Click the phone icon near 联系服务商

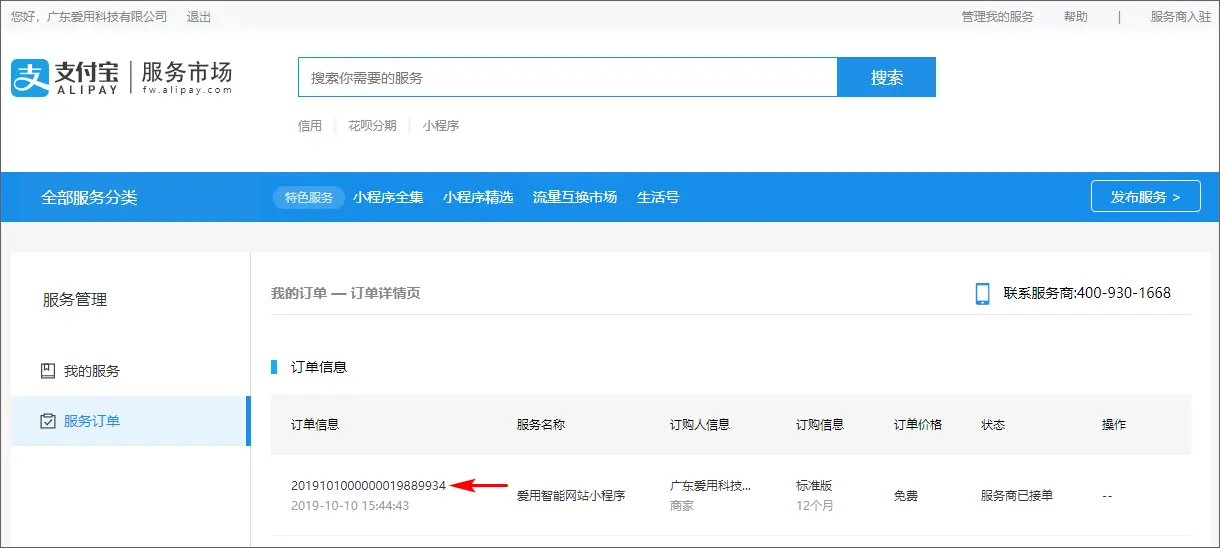coord(982,293)
